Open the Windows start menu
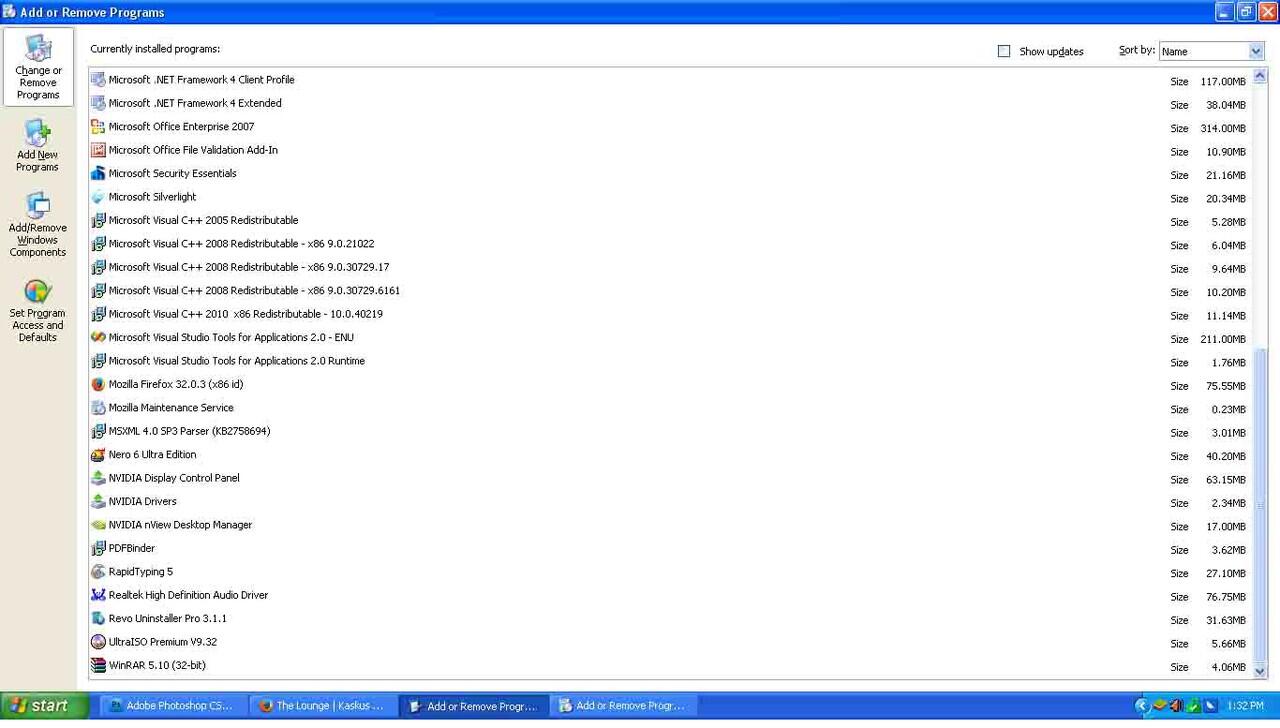The image size is (1280, 728). coord(44,706)
